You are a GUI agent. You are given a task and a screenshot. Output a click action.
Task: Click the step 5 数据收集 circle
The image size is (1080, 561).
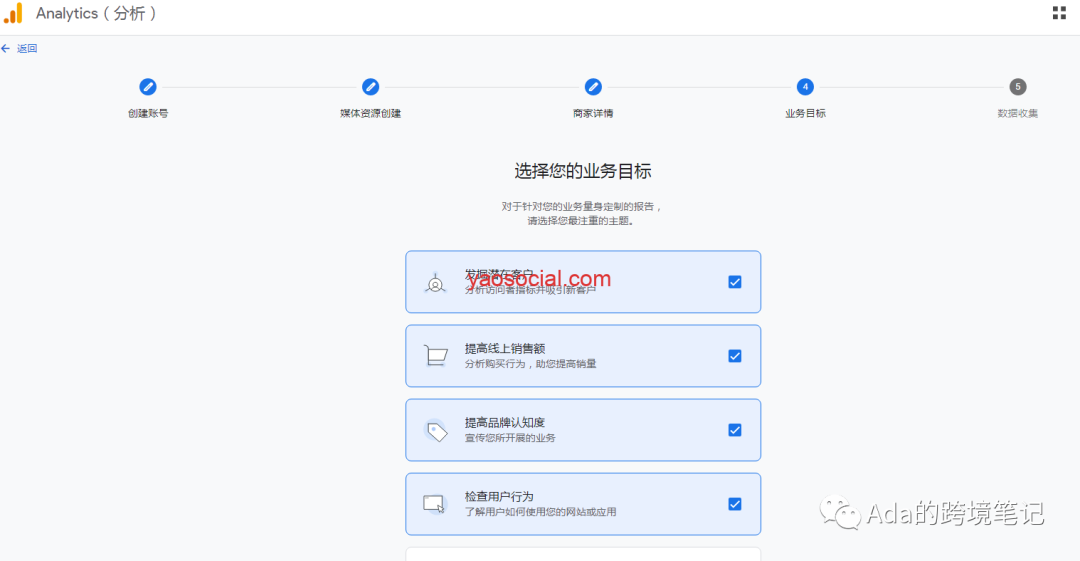pyautogui.click(x=1017, y=87)
